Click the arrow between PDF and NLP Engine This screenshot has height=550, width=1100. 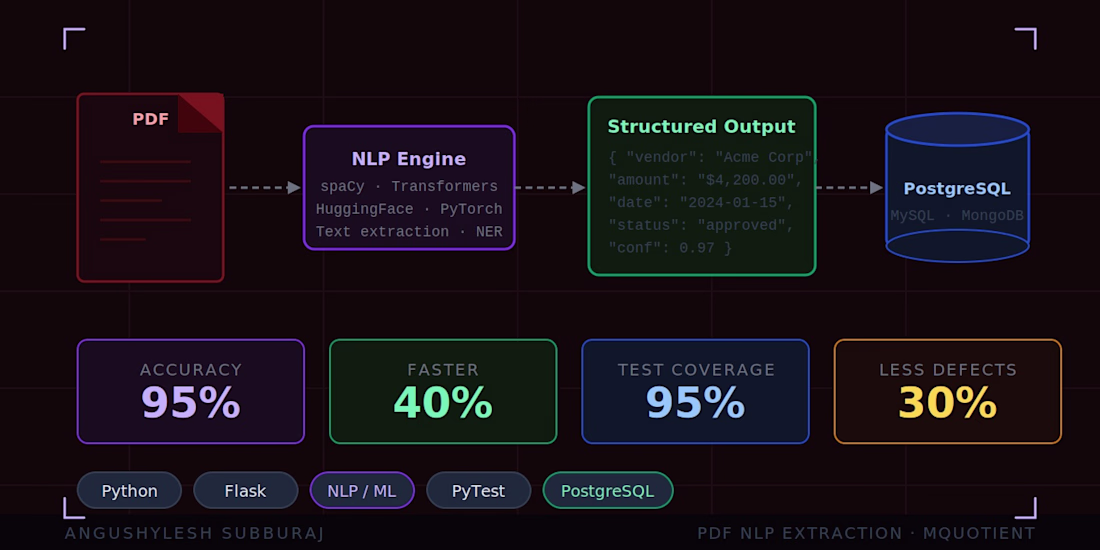click(264, 187)
